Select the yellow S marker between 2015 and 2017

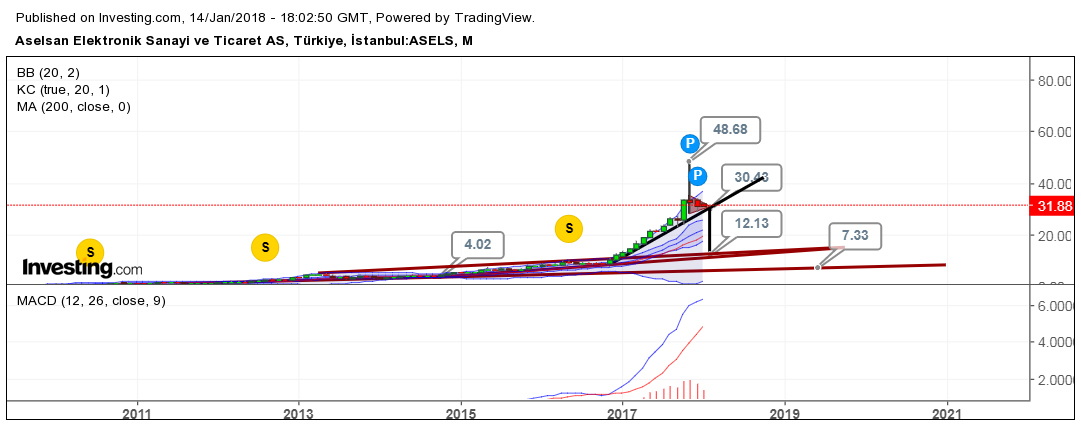[569, 228]
